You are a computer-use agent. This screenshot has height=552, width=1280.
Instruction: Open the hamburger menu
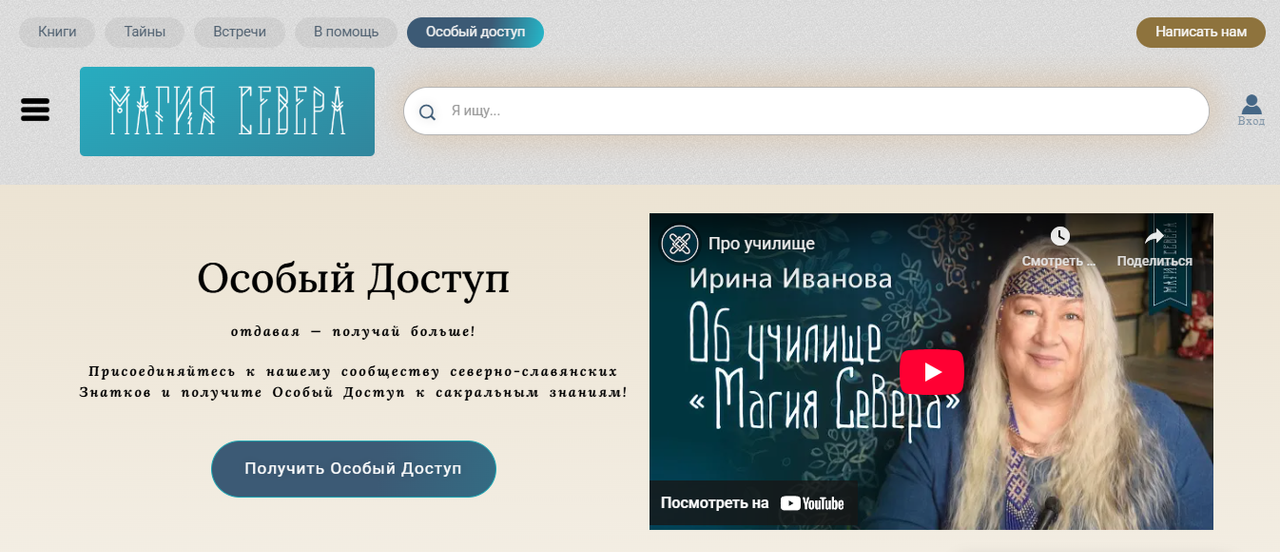tap(35, 110)
